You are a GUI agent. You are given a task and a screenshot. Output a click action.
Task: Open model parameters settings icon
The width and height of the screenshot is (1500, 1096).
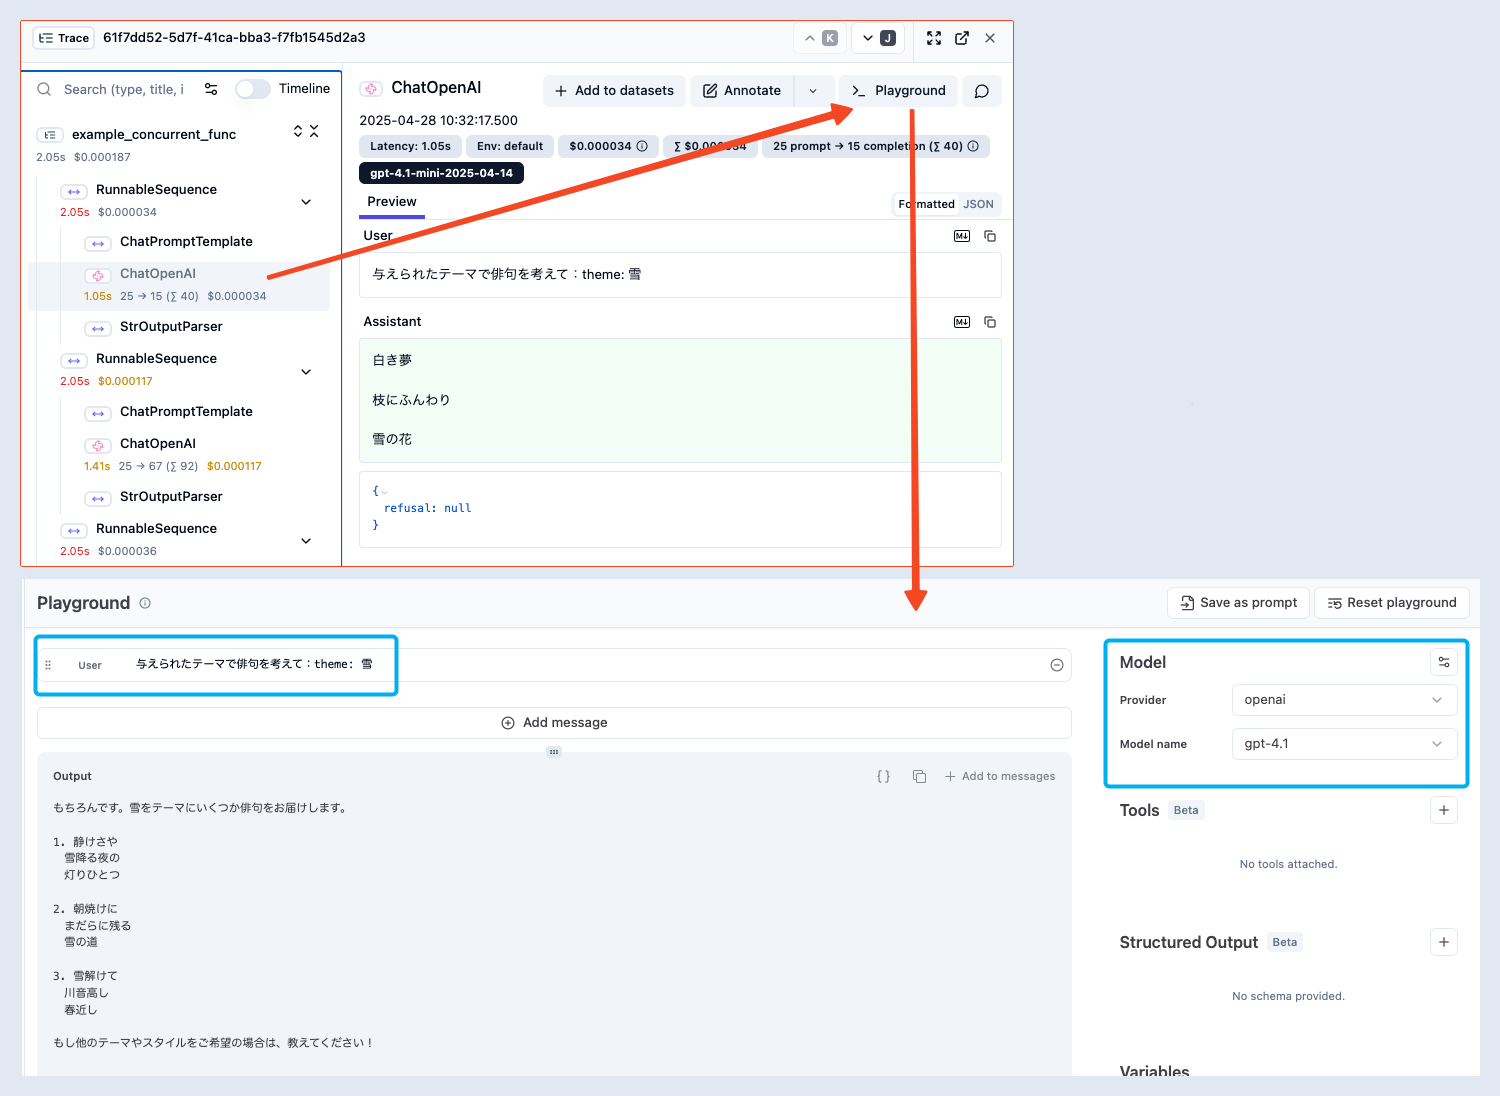[x=1444, y=662]
